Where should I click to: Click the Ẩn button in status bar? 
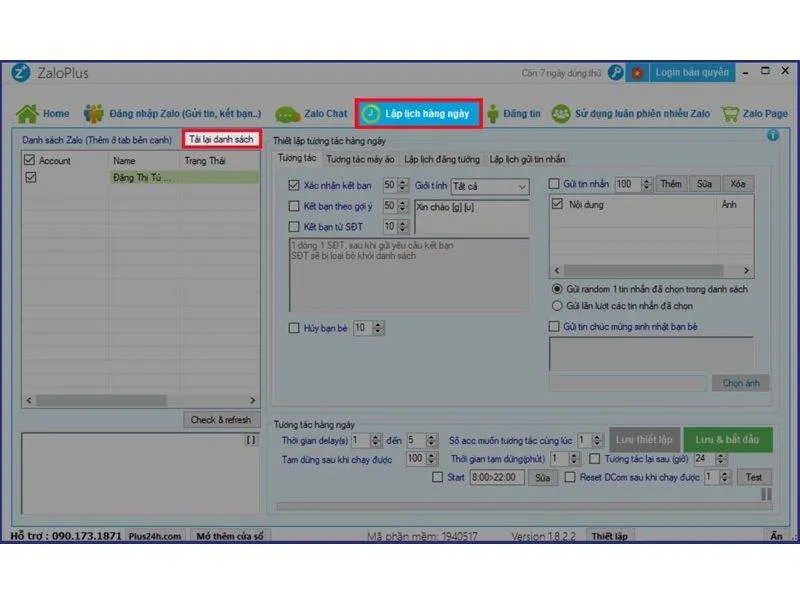tap(776, 536)
